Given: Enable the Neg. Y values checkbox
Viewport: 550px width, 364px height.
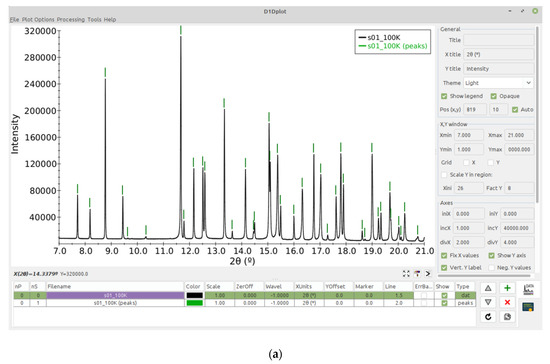Looking at the screenshot, I should pyautogui.click(x=492, y=268).
